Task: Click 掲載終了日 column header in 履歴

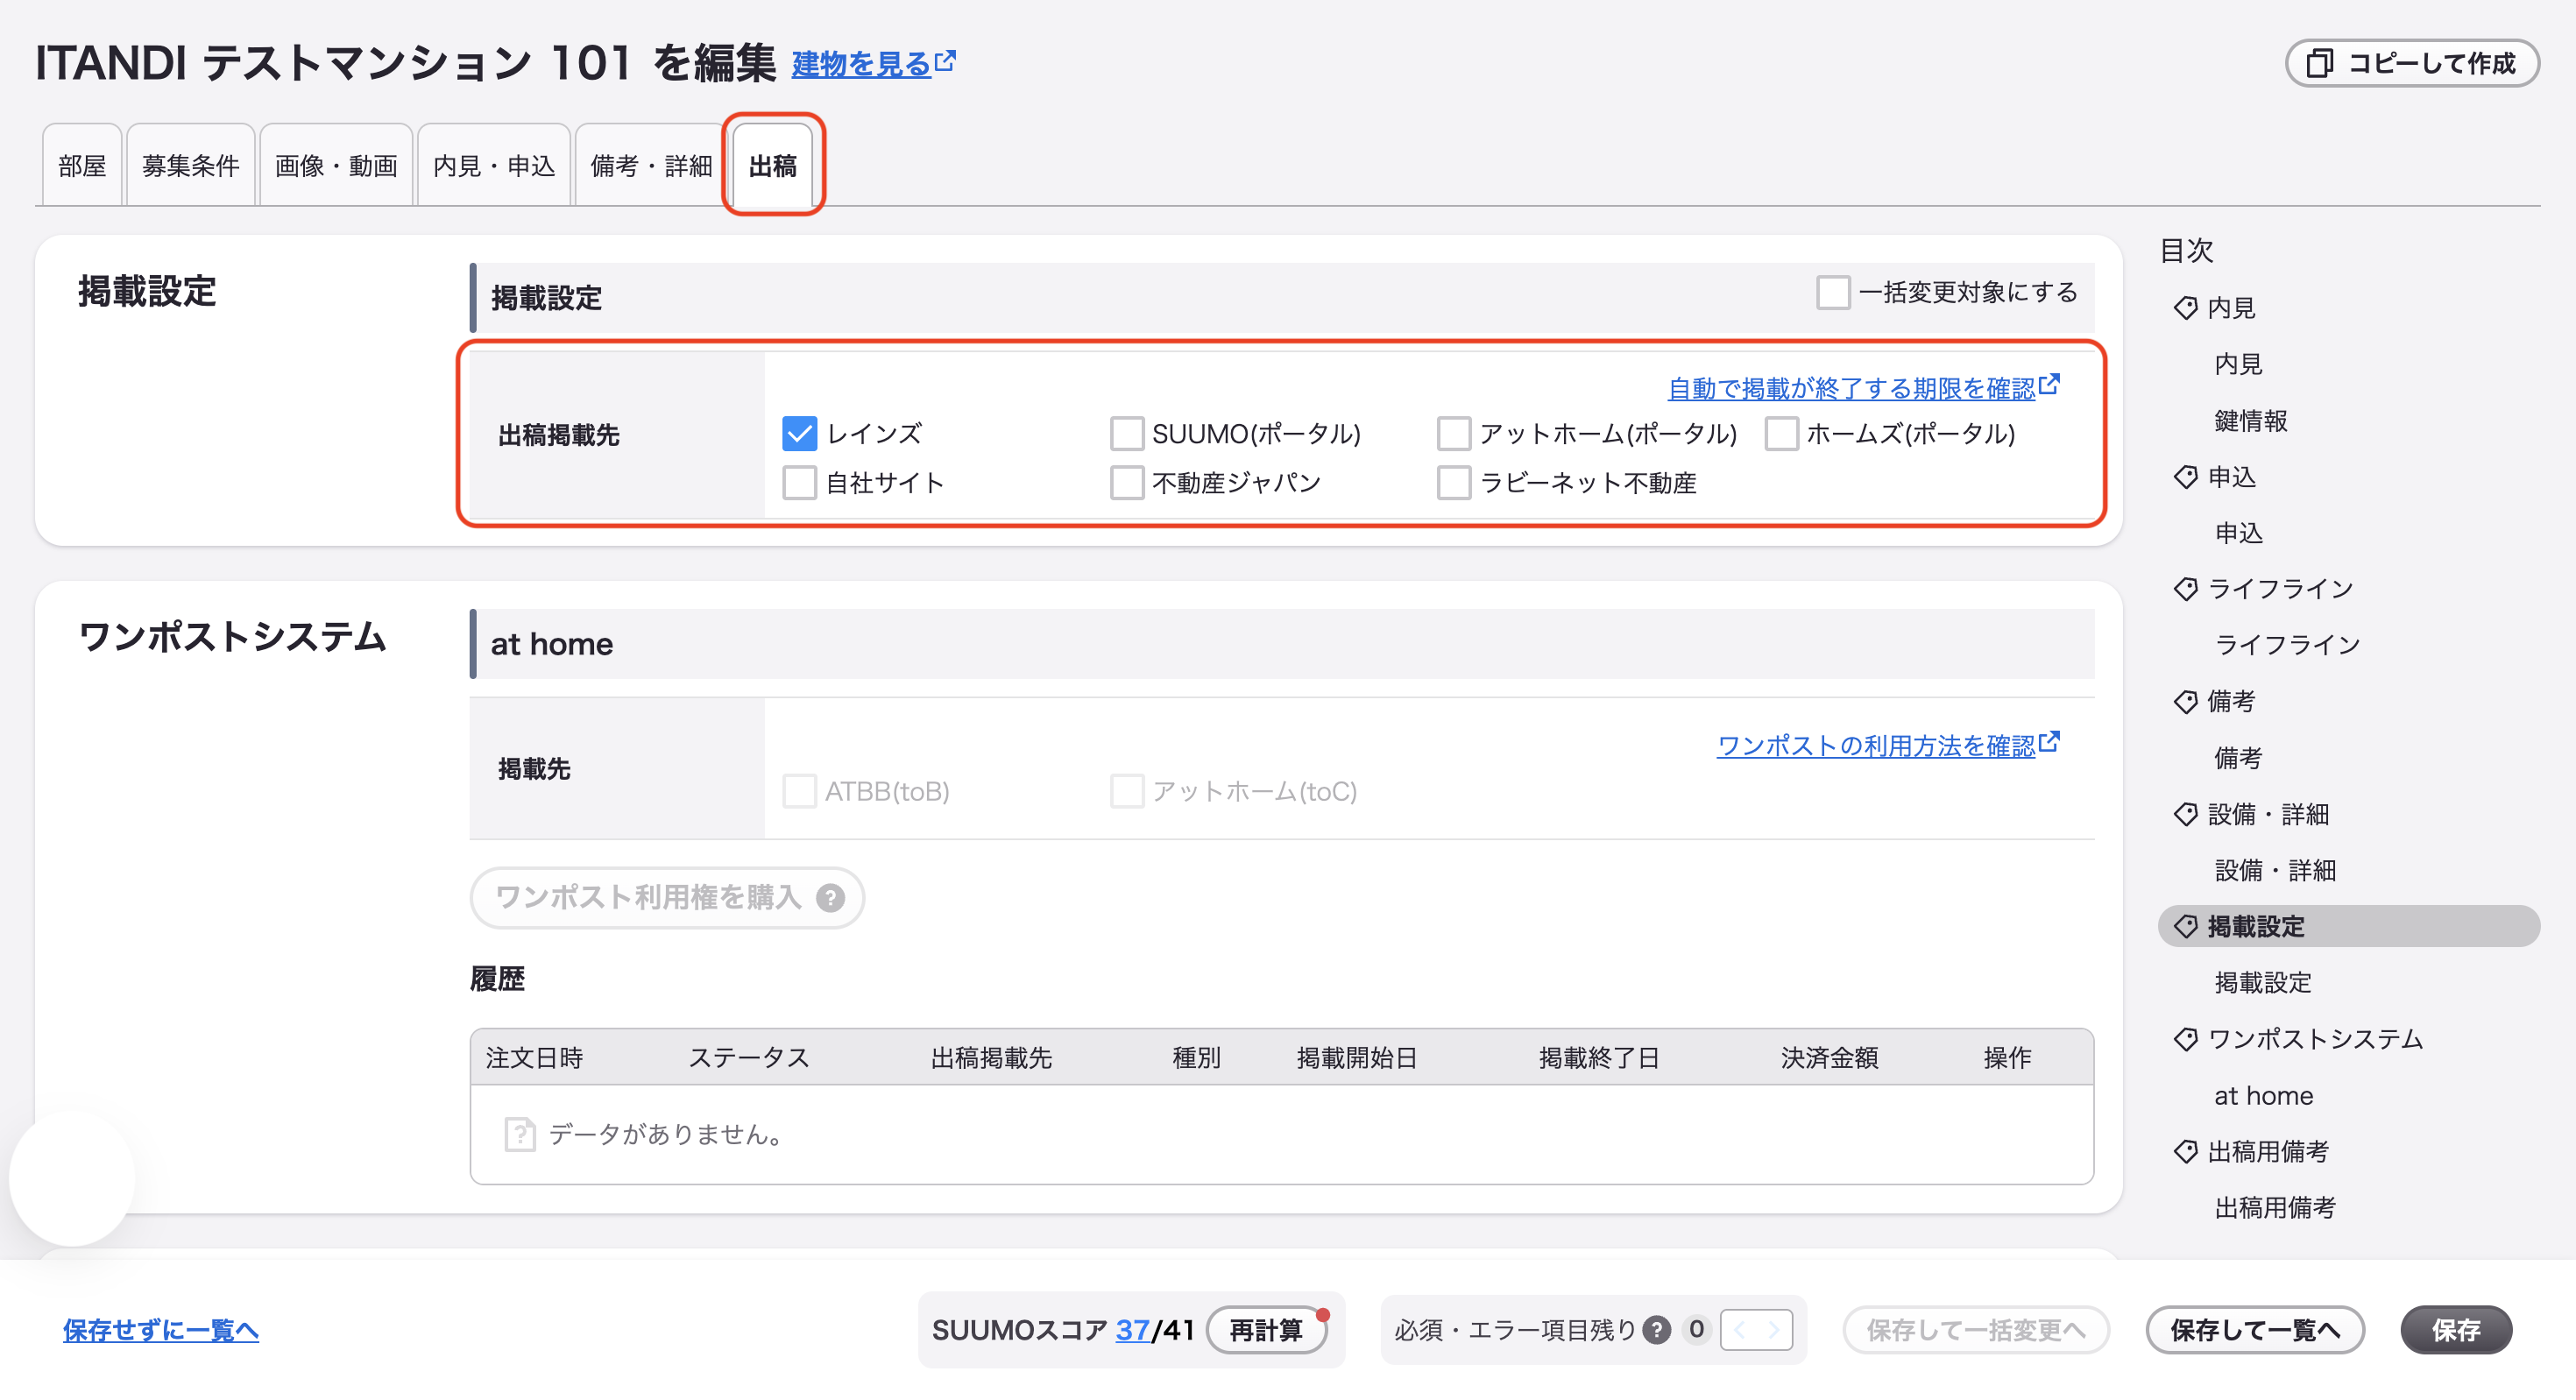Action: (1599, 1058)
